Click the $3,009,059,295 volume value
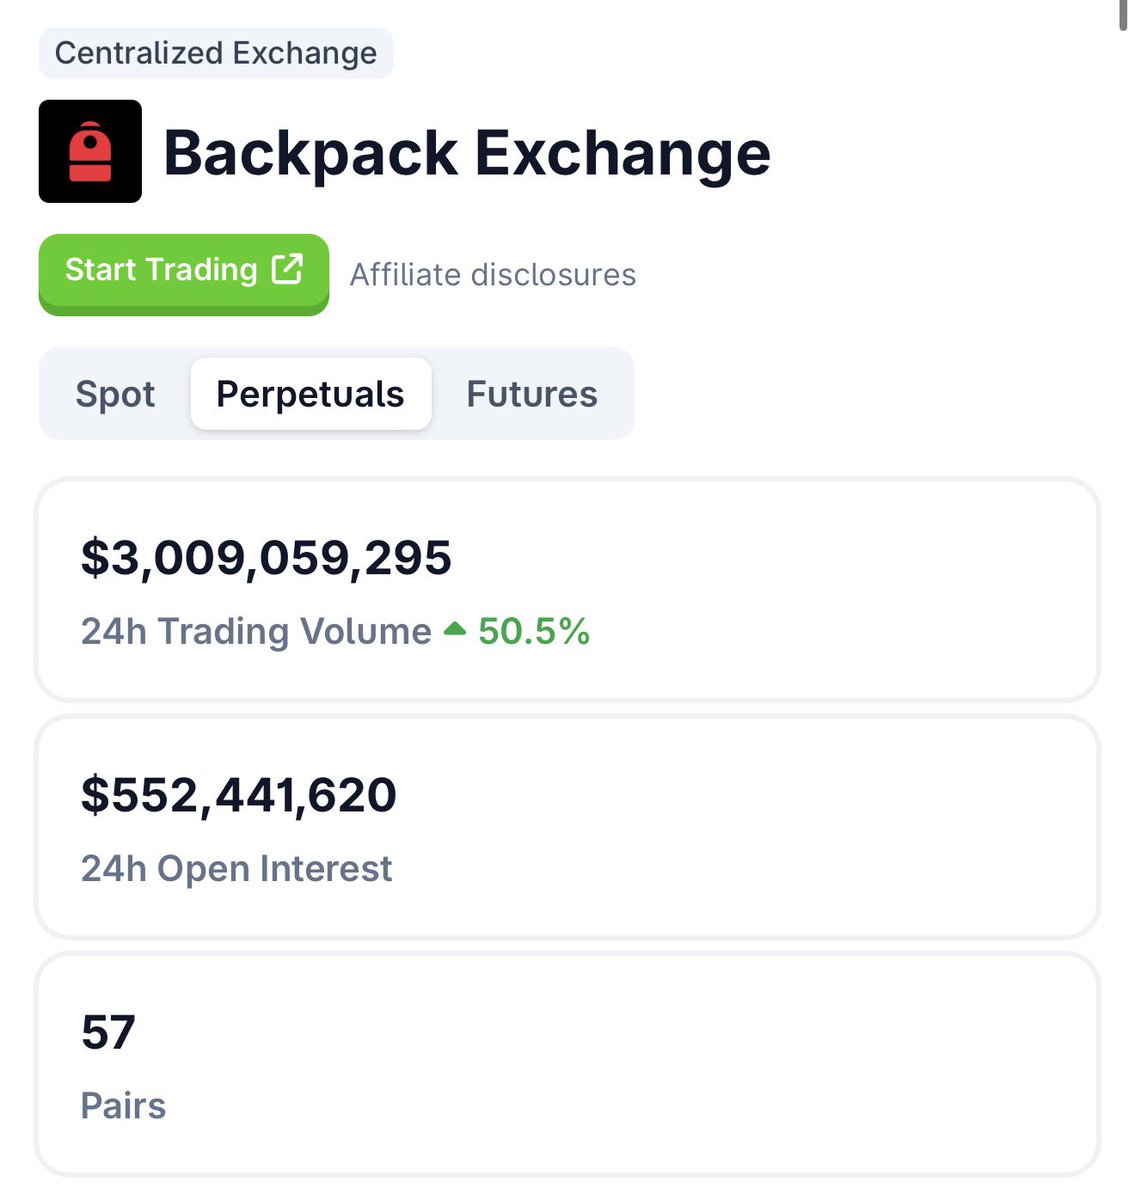Viewport: 1135px width, 1200px height. [x=266, y=557]
